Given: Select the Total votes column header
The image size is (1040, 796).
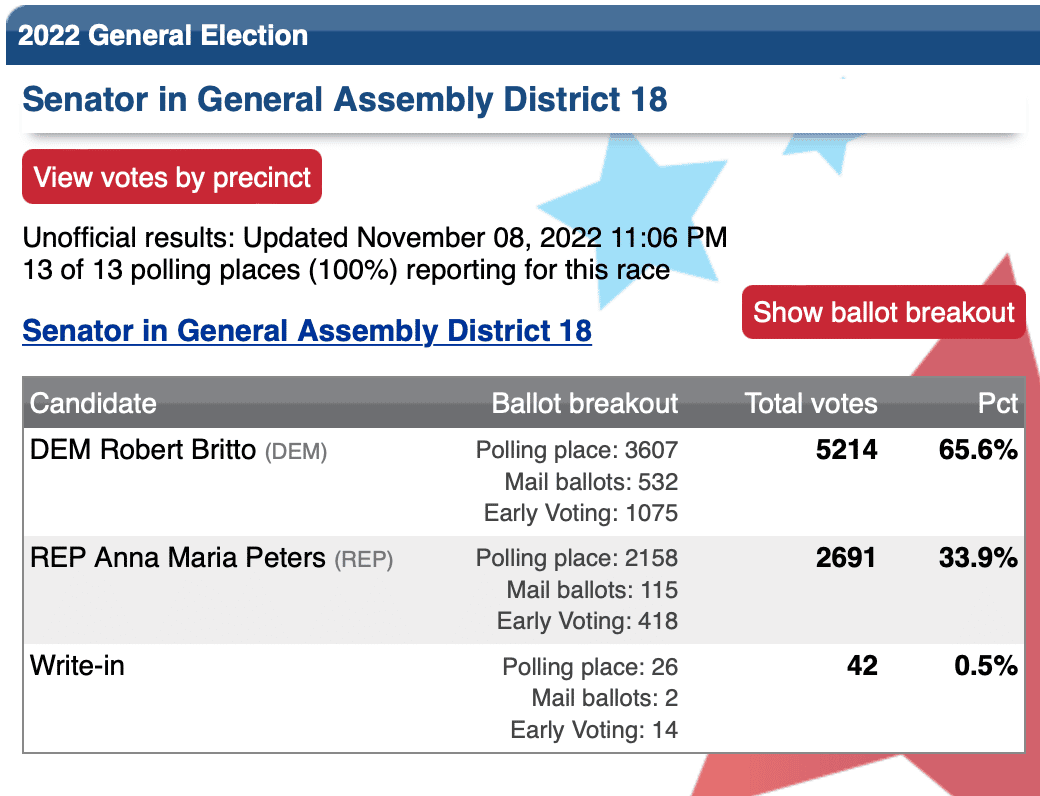Looking at the screenshot, I should pyautogui.click(x=811, y=403).
